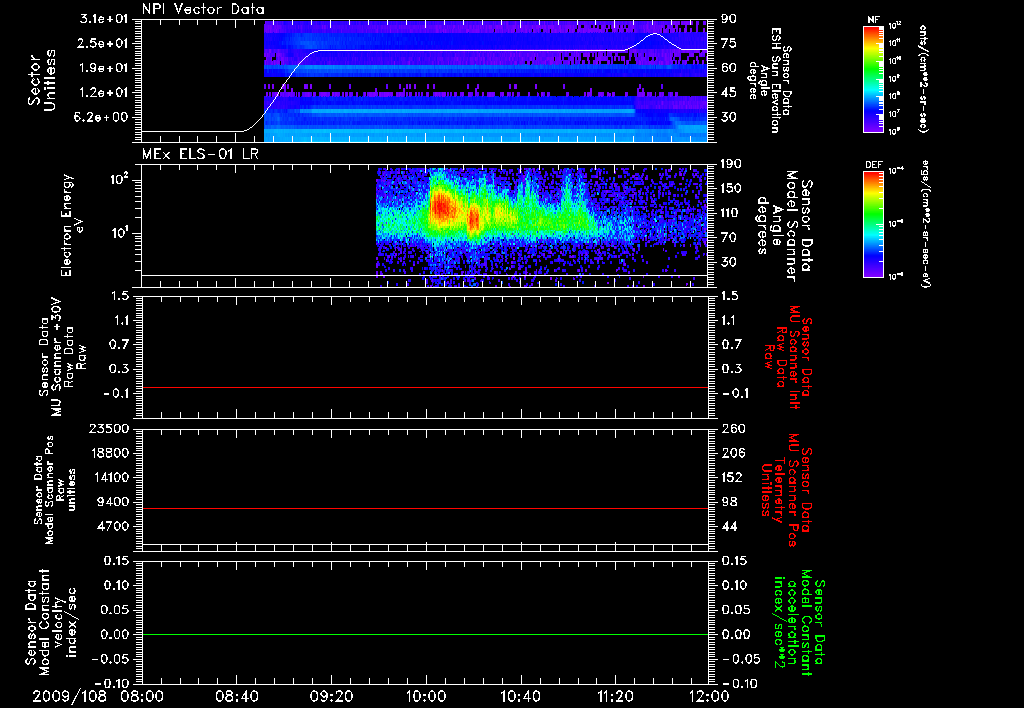Screen dimensions: 1024x708
Task: Click the 09:20 time tick label
Action: (331, 696)
